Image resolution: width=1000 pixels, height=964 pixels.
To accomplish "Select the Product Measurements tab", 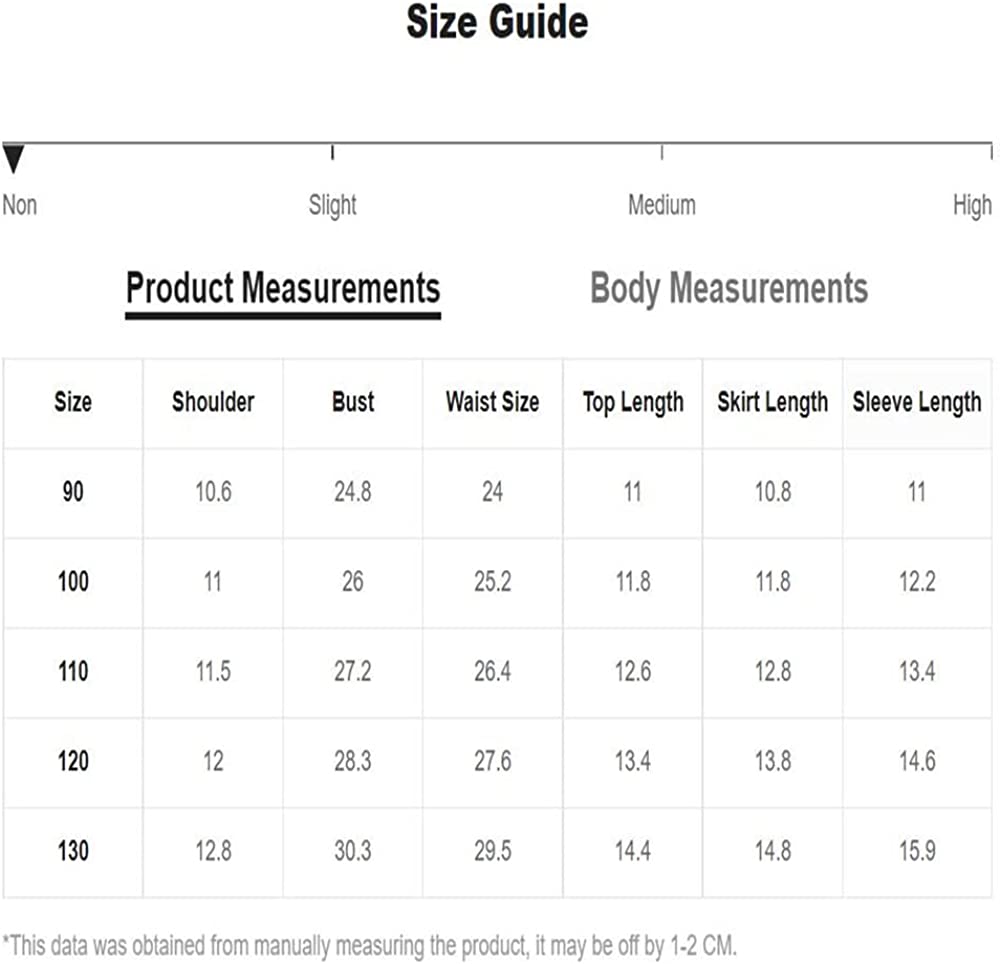I will 283,288.
